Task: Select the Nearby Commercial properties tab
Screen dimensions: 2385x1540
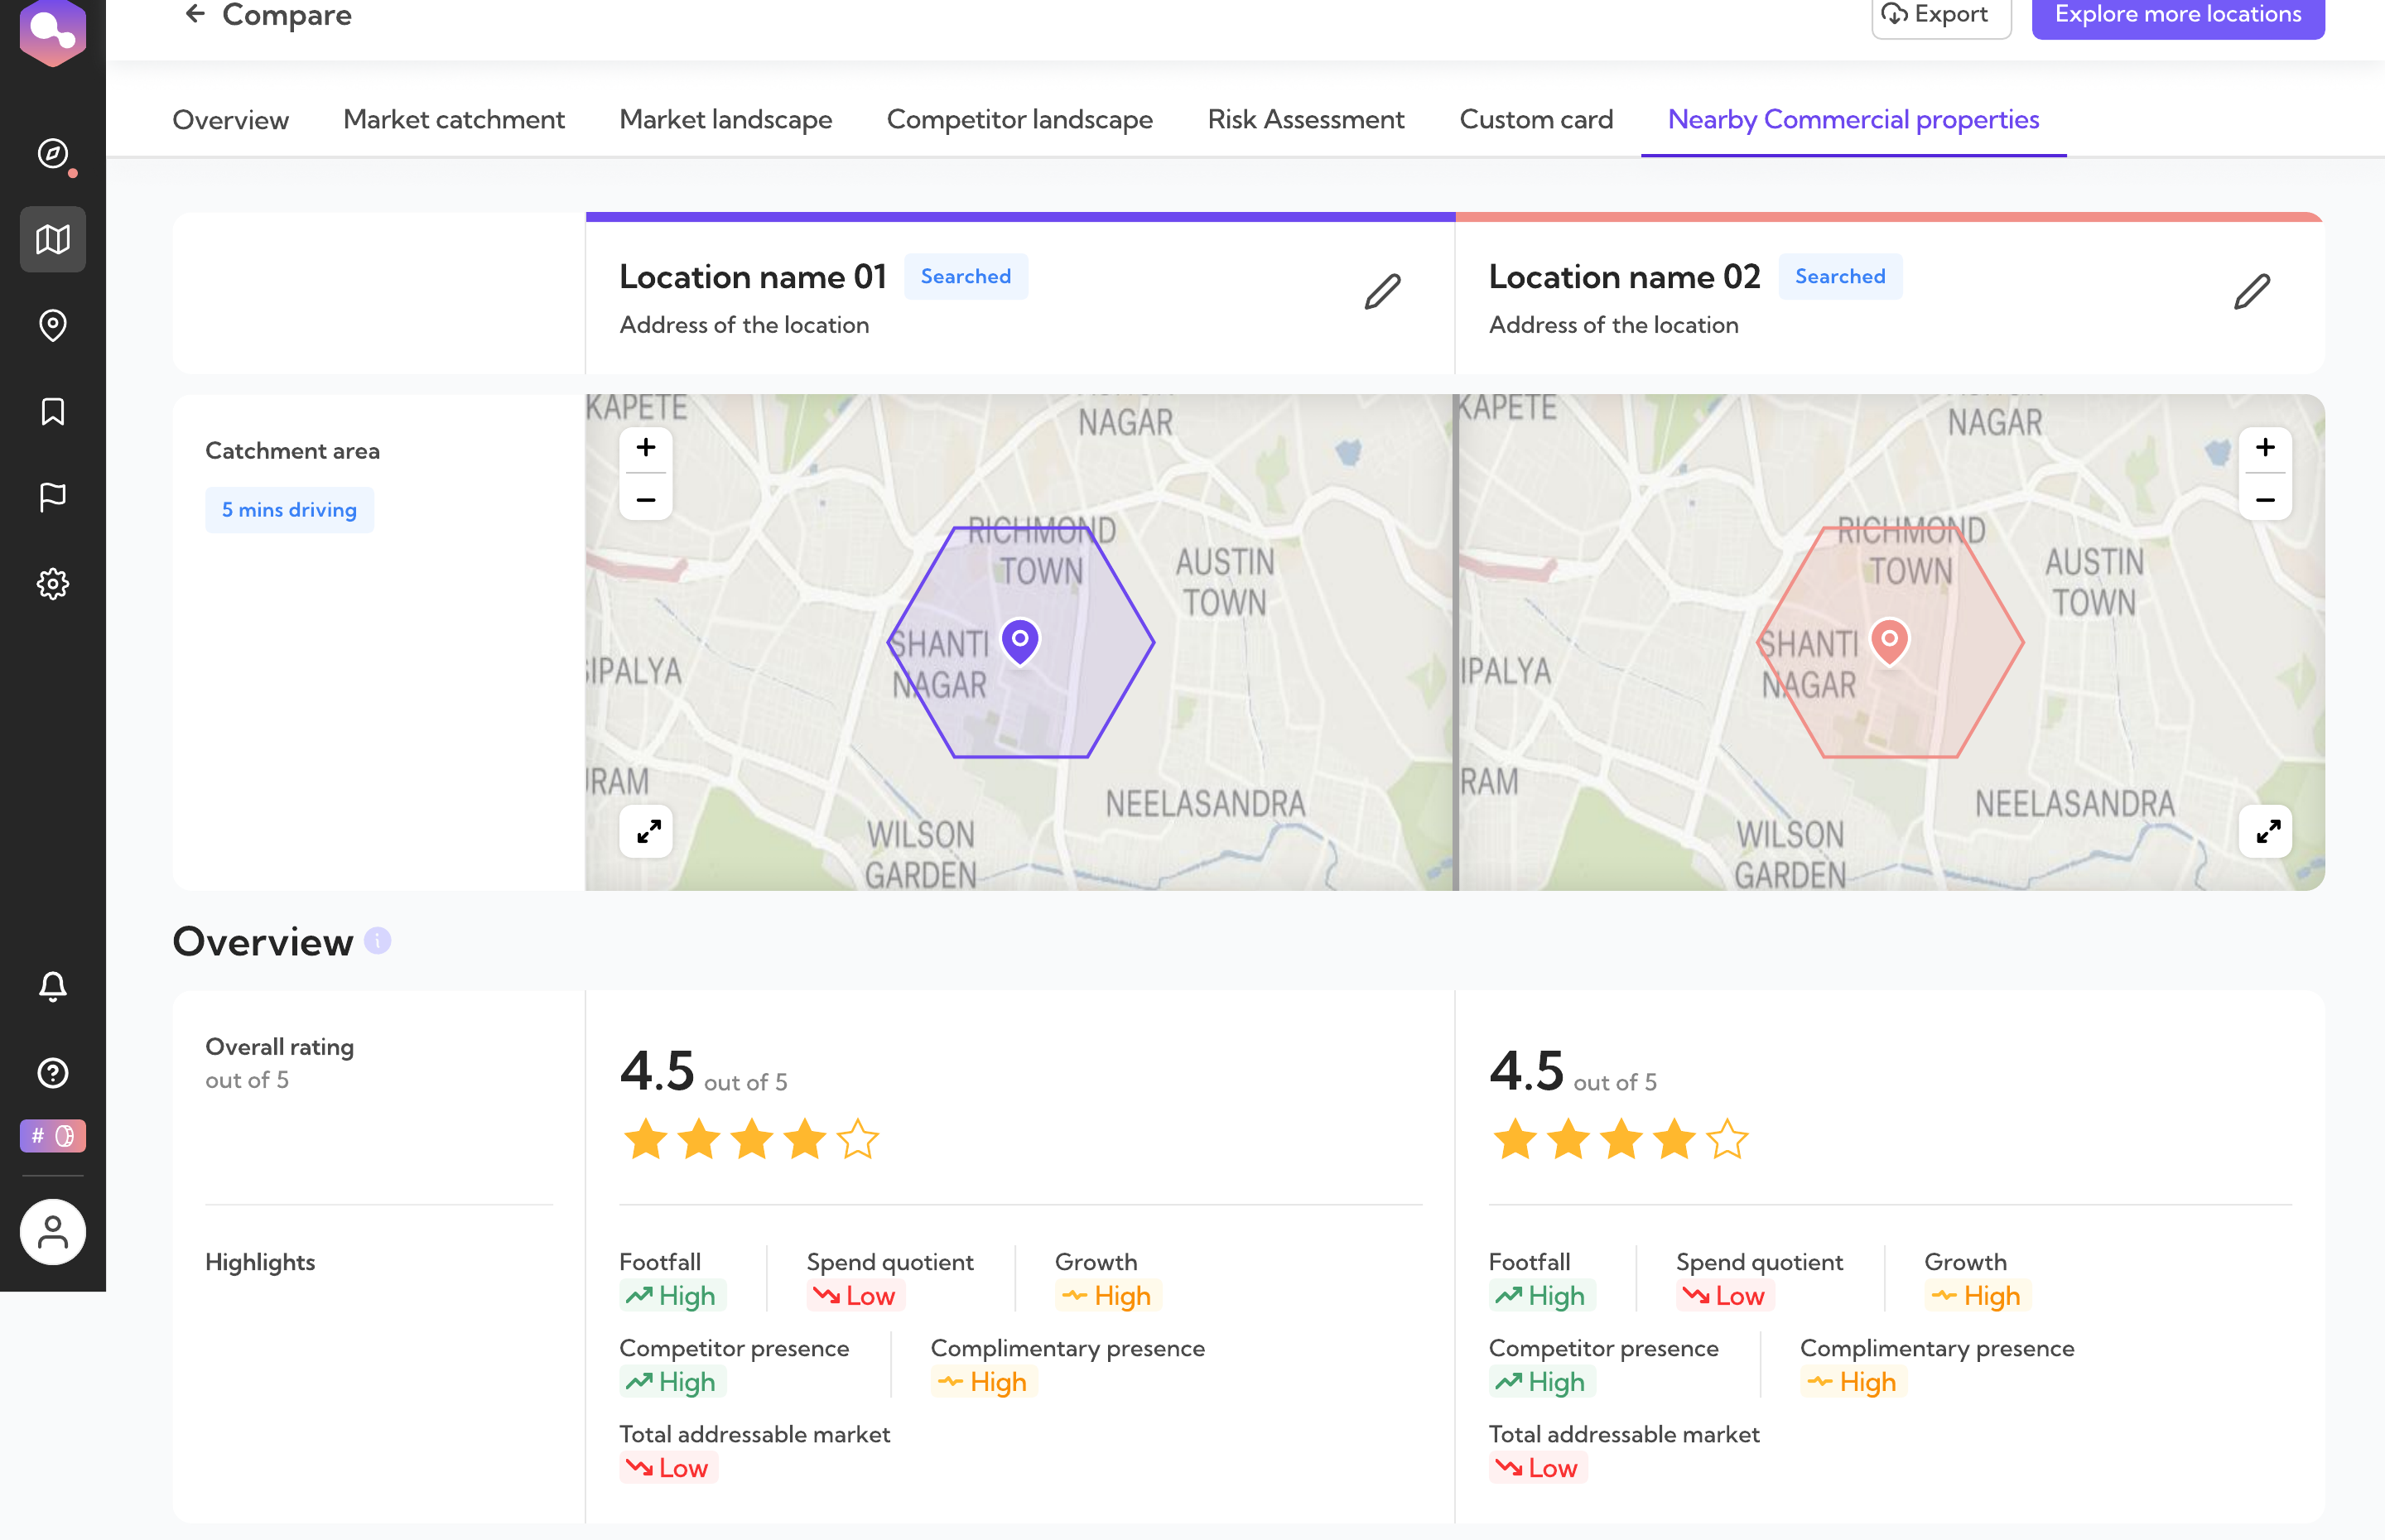Action: click(x=1853, y=119)
